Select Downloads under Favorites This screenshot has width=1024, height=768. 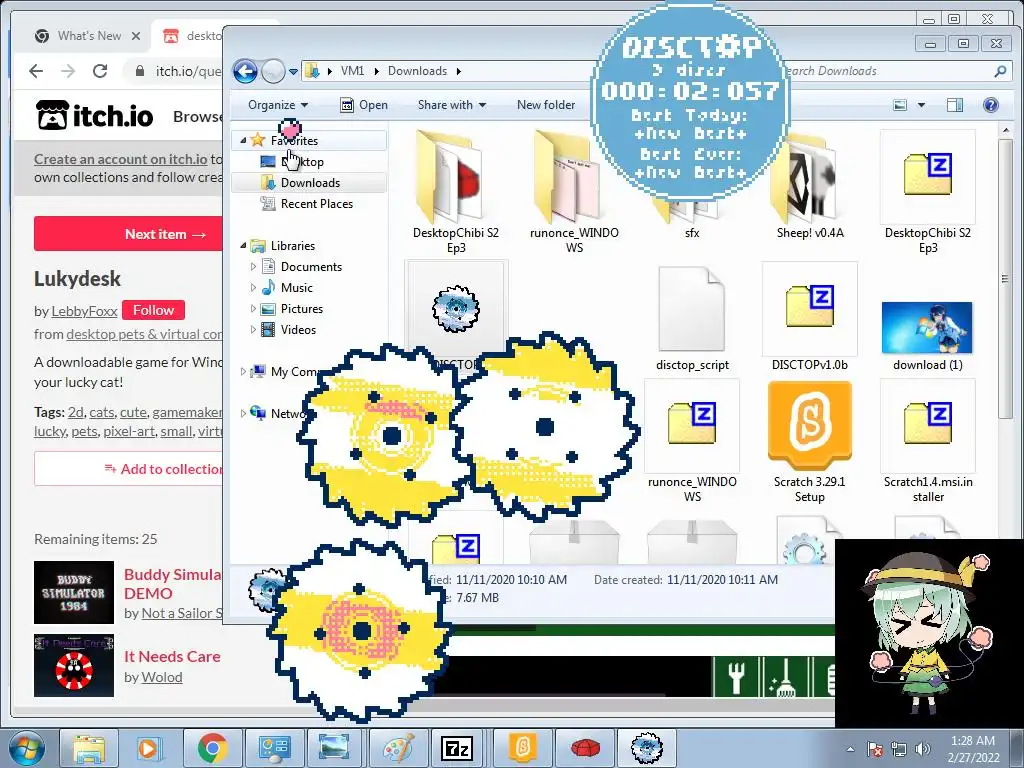click(310, 183)
